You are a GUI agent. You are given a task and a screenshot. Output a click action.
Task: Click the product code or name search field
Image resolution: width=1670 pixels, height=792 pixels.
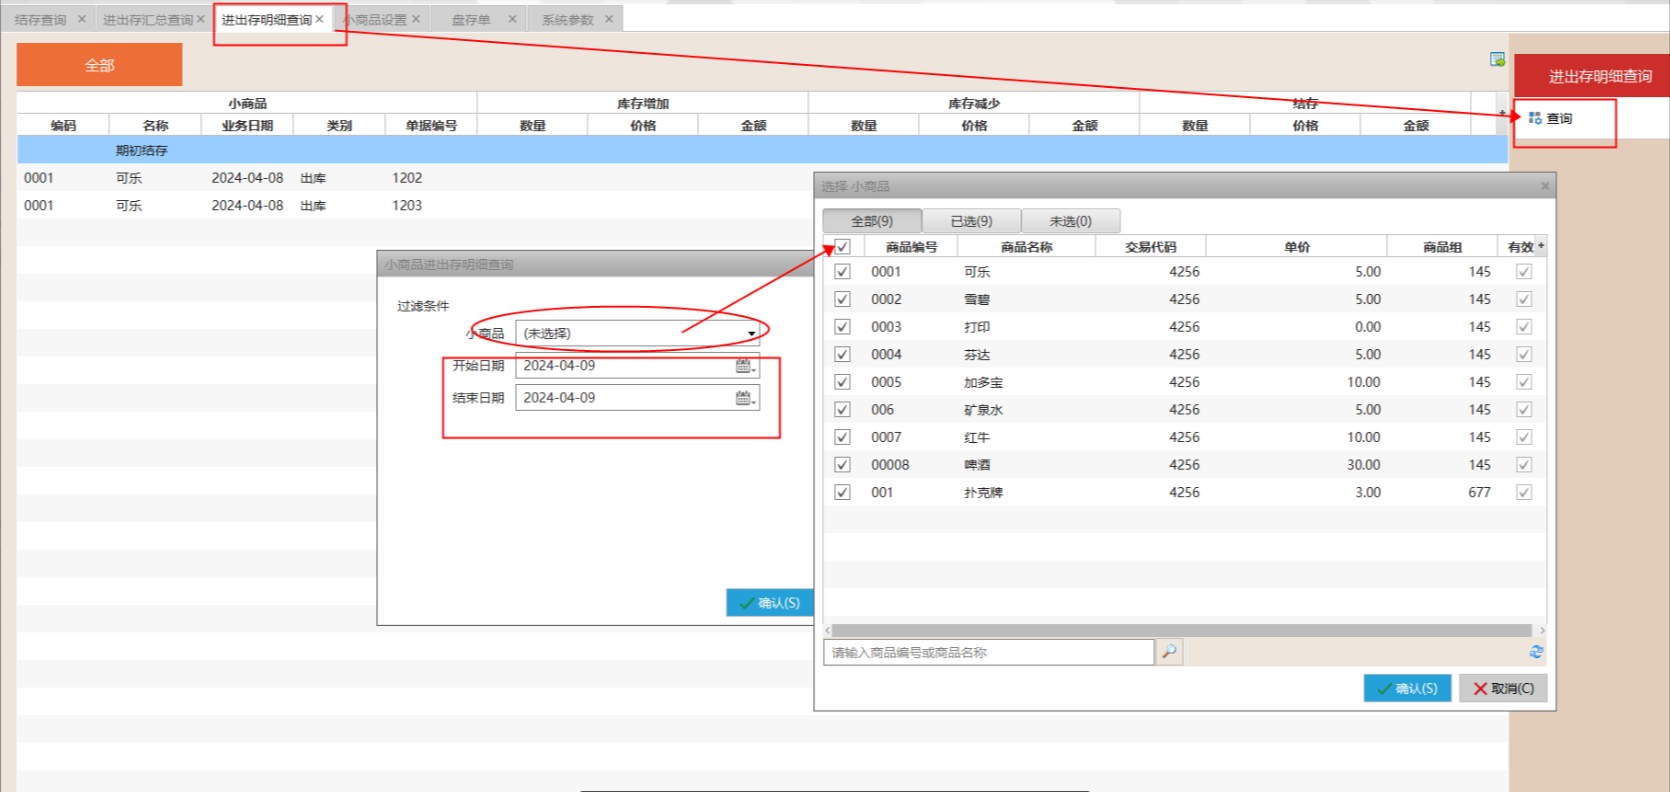[x=988, y=652]
